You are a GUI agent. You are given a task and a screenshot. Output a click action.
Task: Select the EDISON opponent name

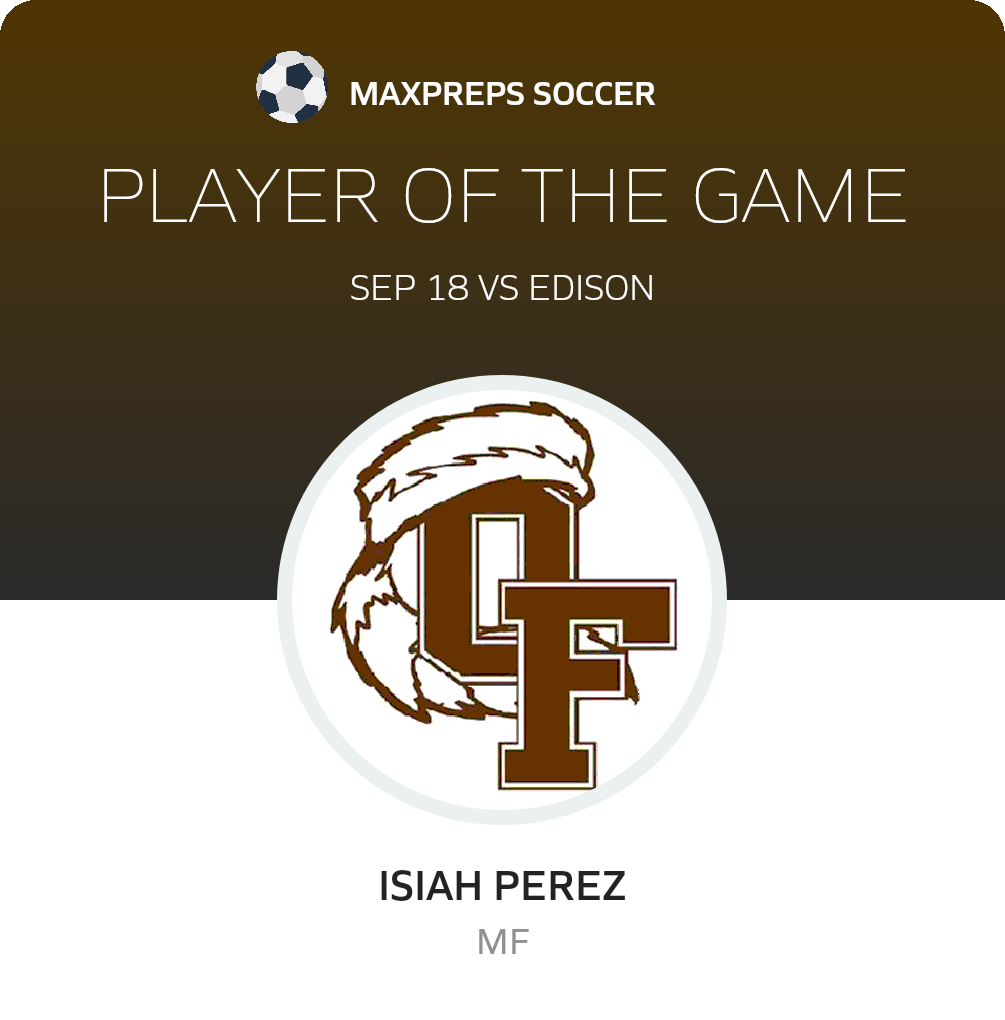(x=591, y=288)
